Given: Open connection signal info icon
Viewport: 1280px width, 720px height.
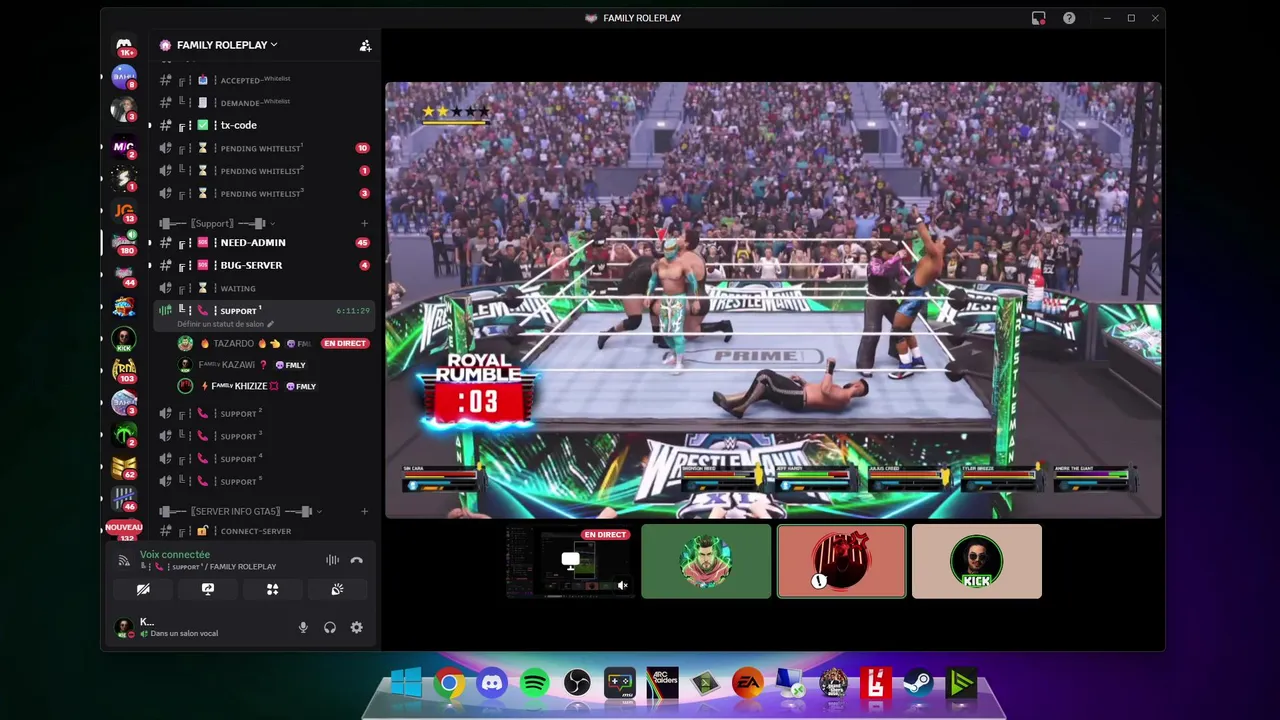Looking at the screenshot, I should [x=124, y=560].
